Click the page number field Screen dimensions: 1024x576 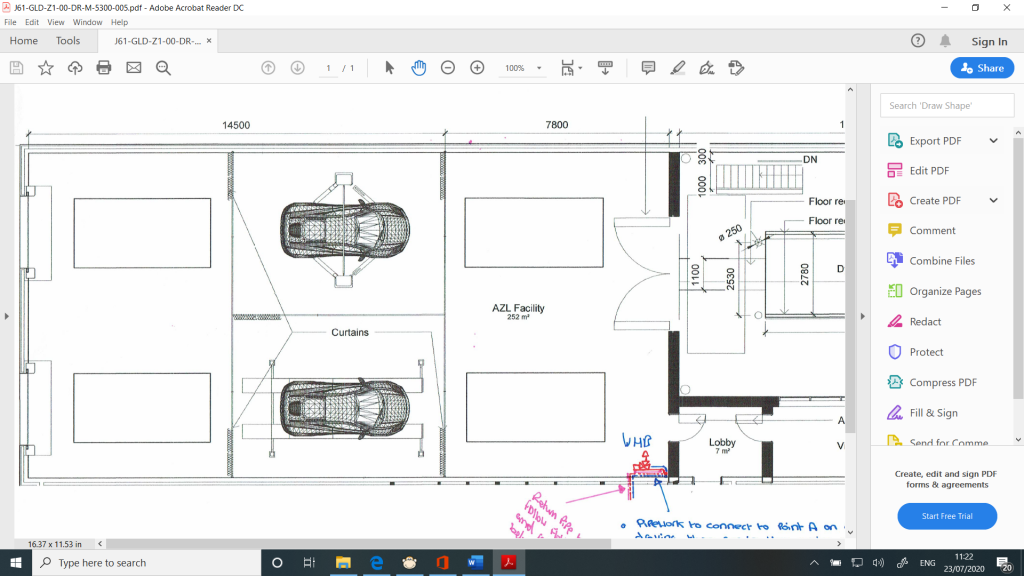pos(328,68)
